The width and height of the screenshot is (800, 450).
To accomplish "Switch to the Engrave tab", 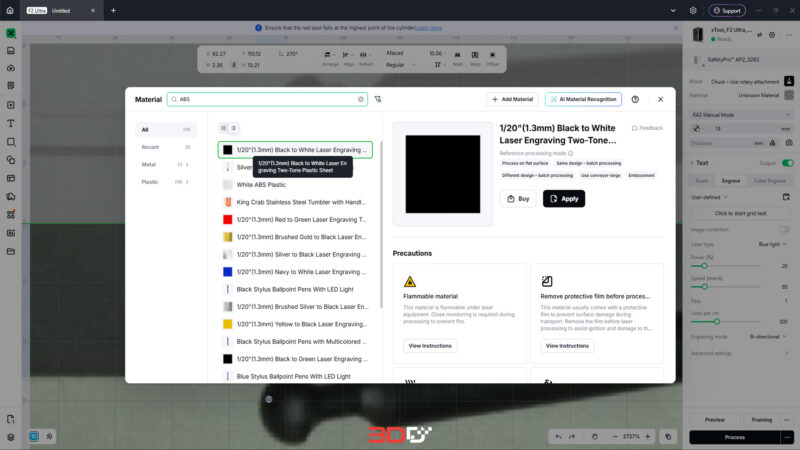I will coord(731,181).
